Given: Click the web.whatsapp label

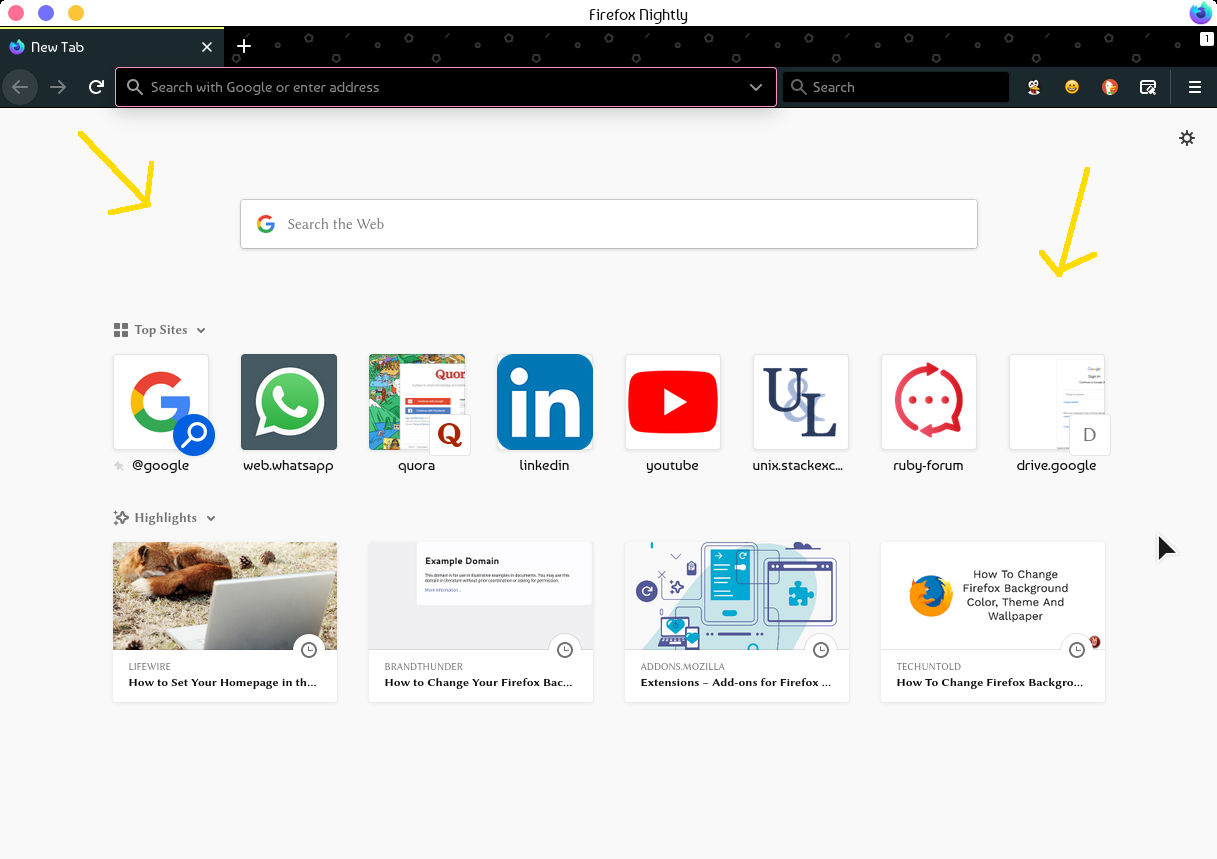Looking at the screenshot, I should 288,465.
